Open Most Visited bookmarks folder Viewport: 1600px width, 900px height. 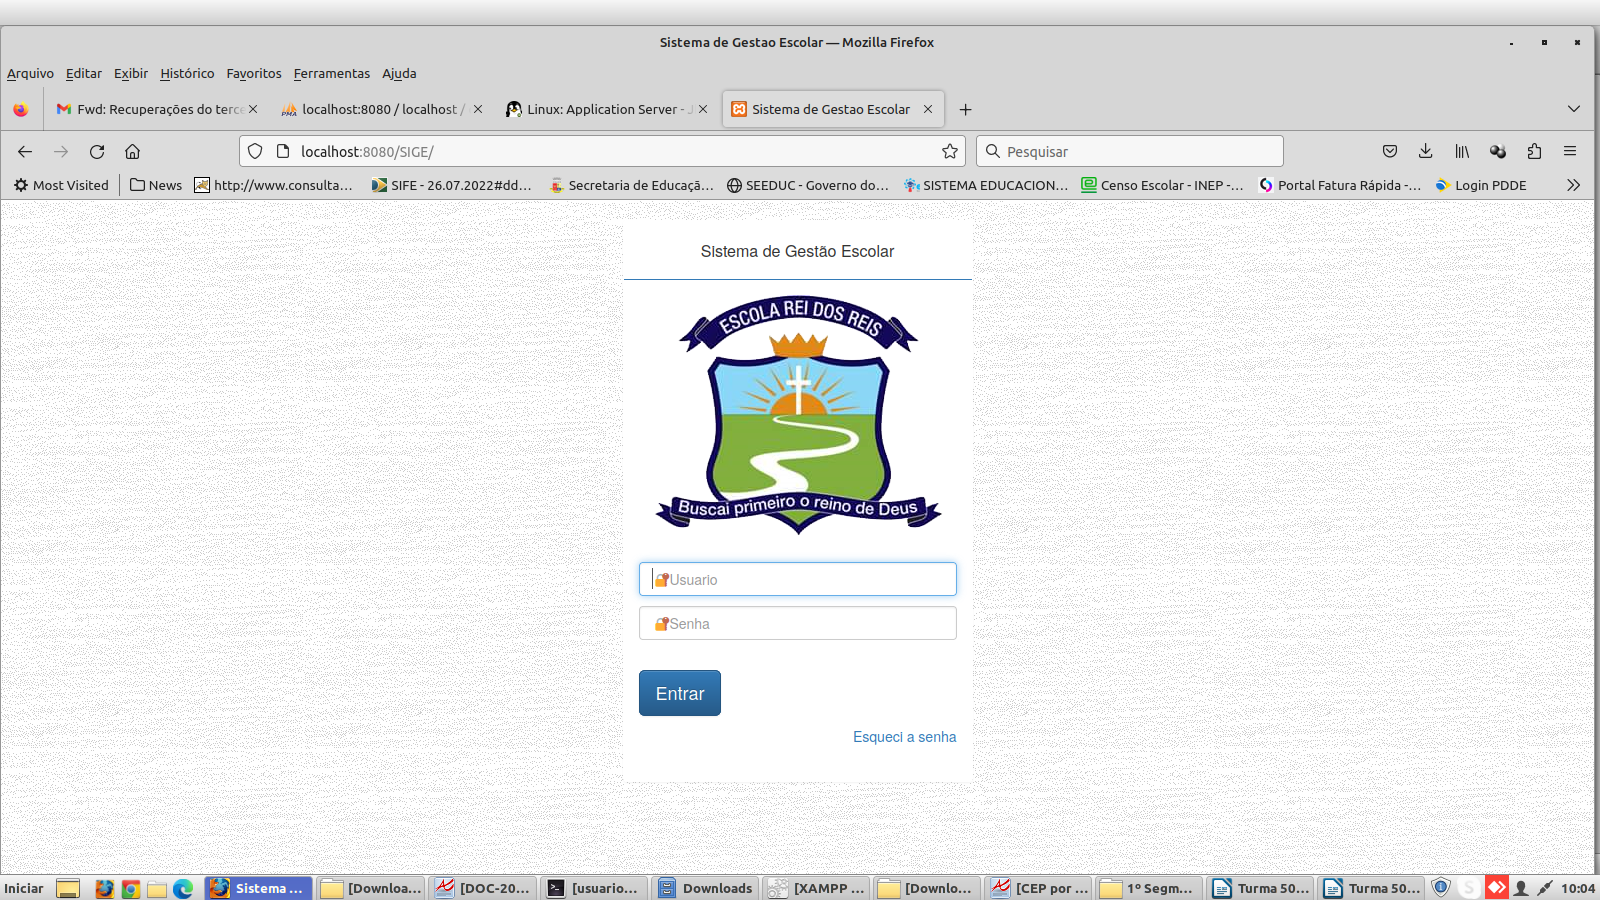pyautogui.click(x=61, y=185)
